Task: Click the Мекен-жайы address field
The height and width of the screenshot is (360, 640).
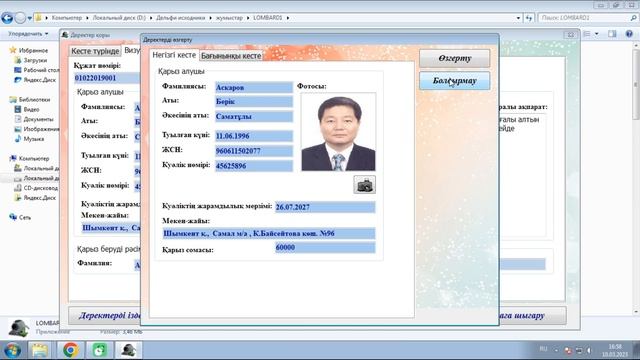Action: tap(269, 233)
